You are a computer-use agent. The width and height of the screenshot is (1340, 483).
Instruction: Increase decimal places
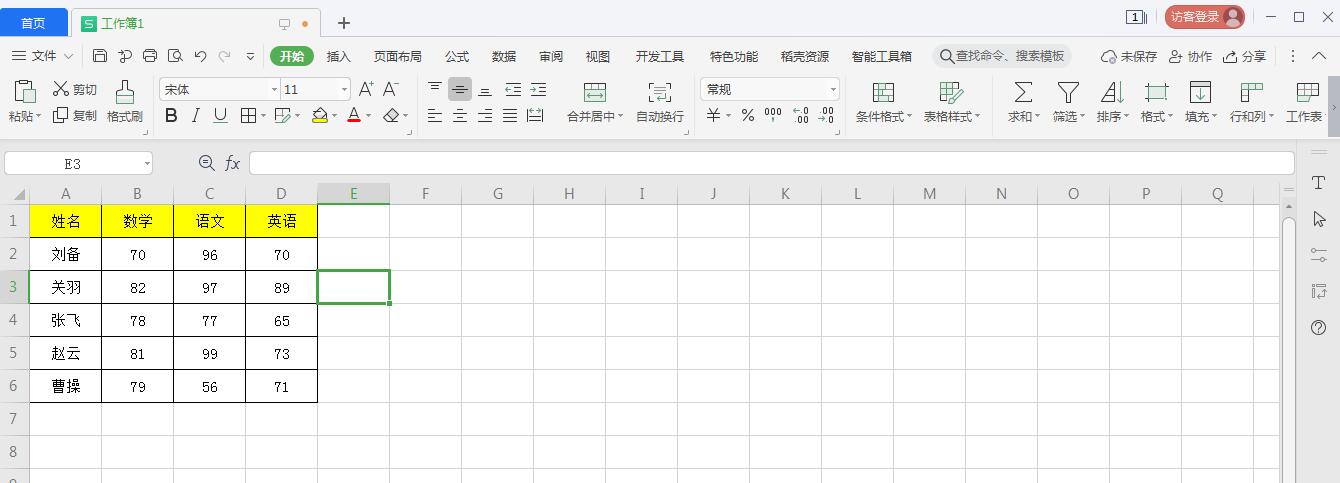pos(800,116)
